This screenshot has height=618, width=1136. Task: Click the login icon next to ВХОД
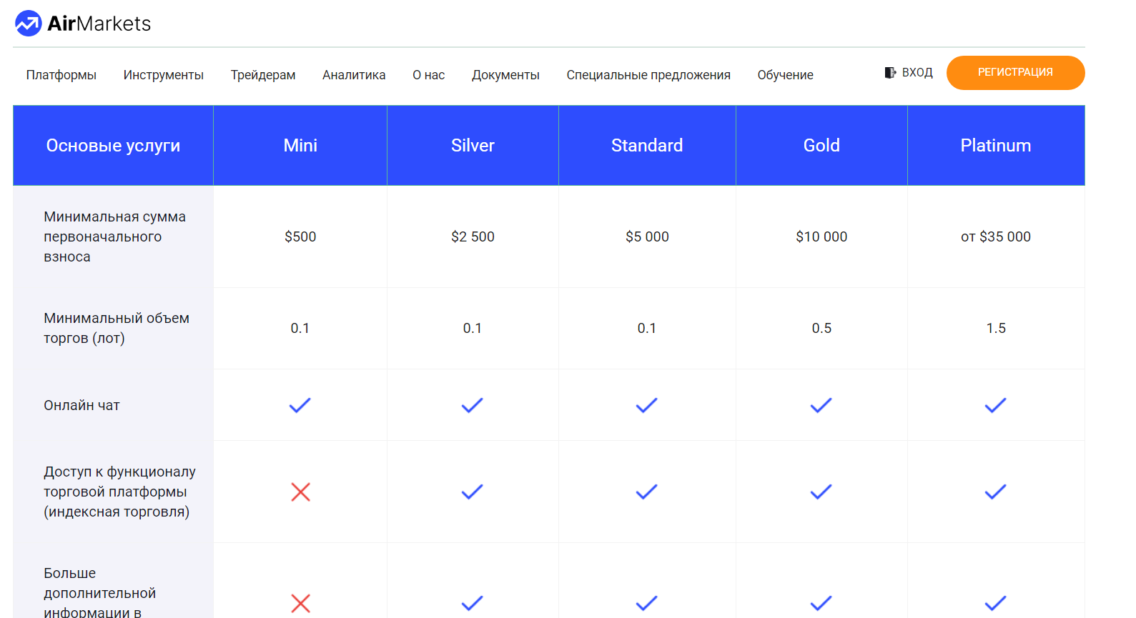pyautogui.click(x=888, y=72)
